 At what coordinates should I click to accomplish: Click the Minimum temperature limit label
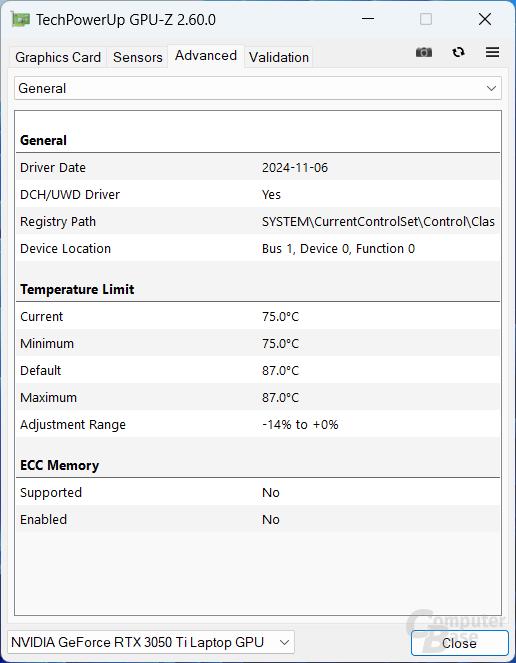[47, 343]
